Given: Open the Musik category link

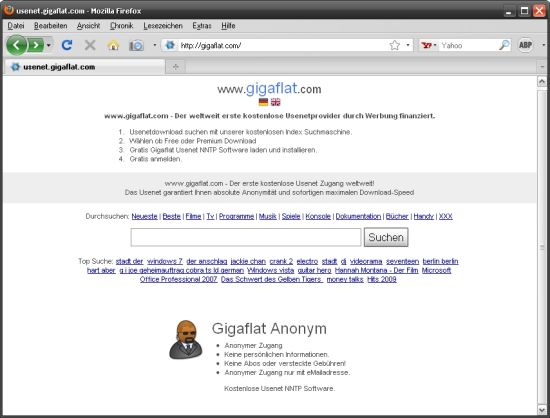Looking at the screenshot, I should click(x=268, y=216).
